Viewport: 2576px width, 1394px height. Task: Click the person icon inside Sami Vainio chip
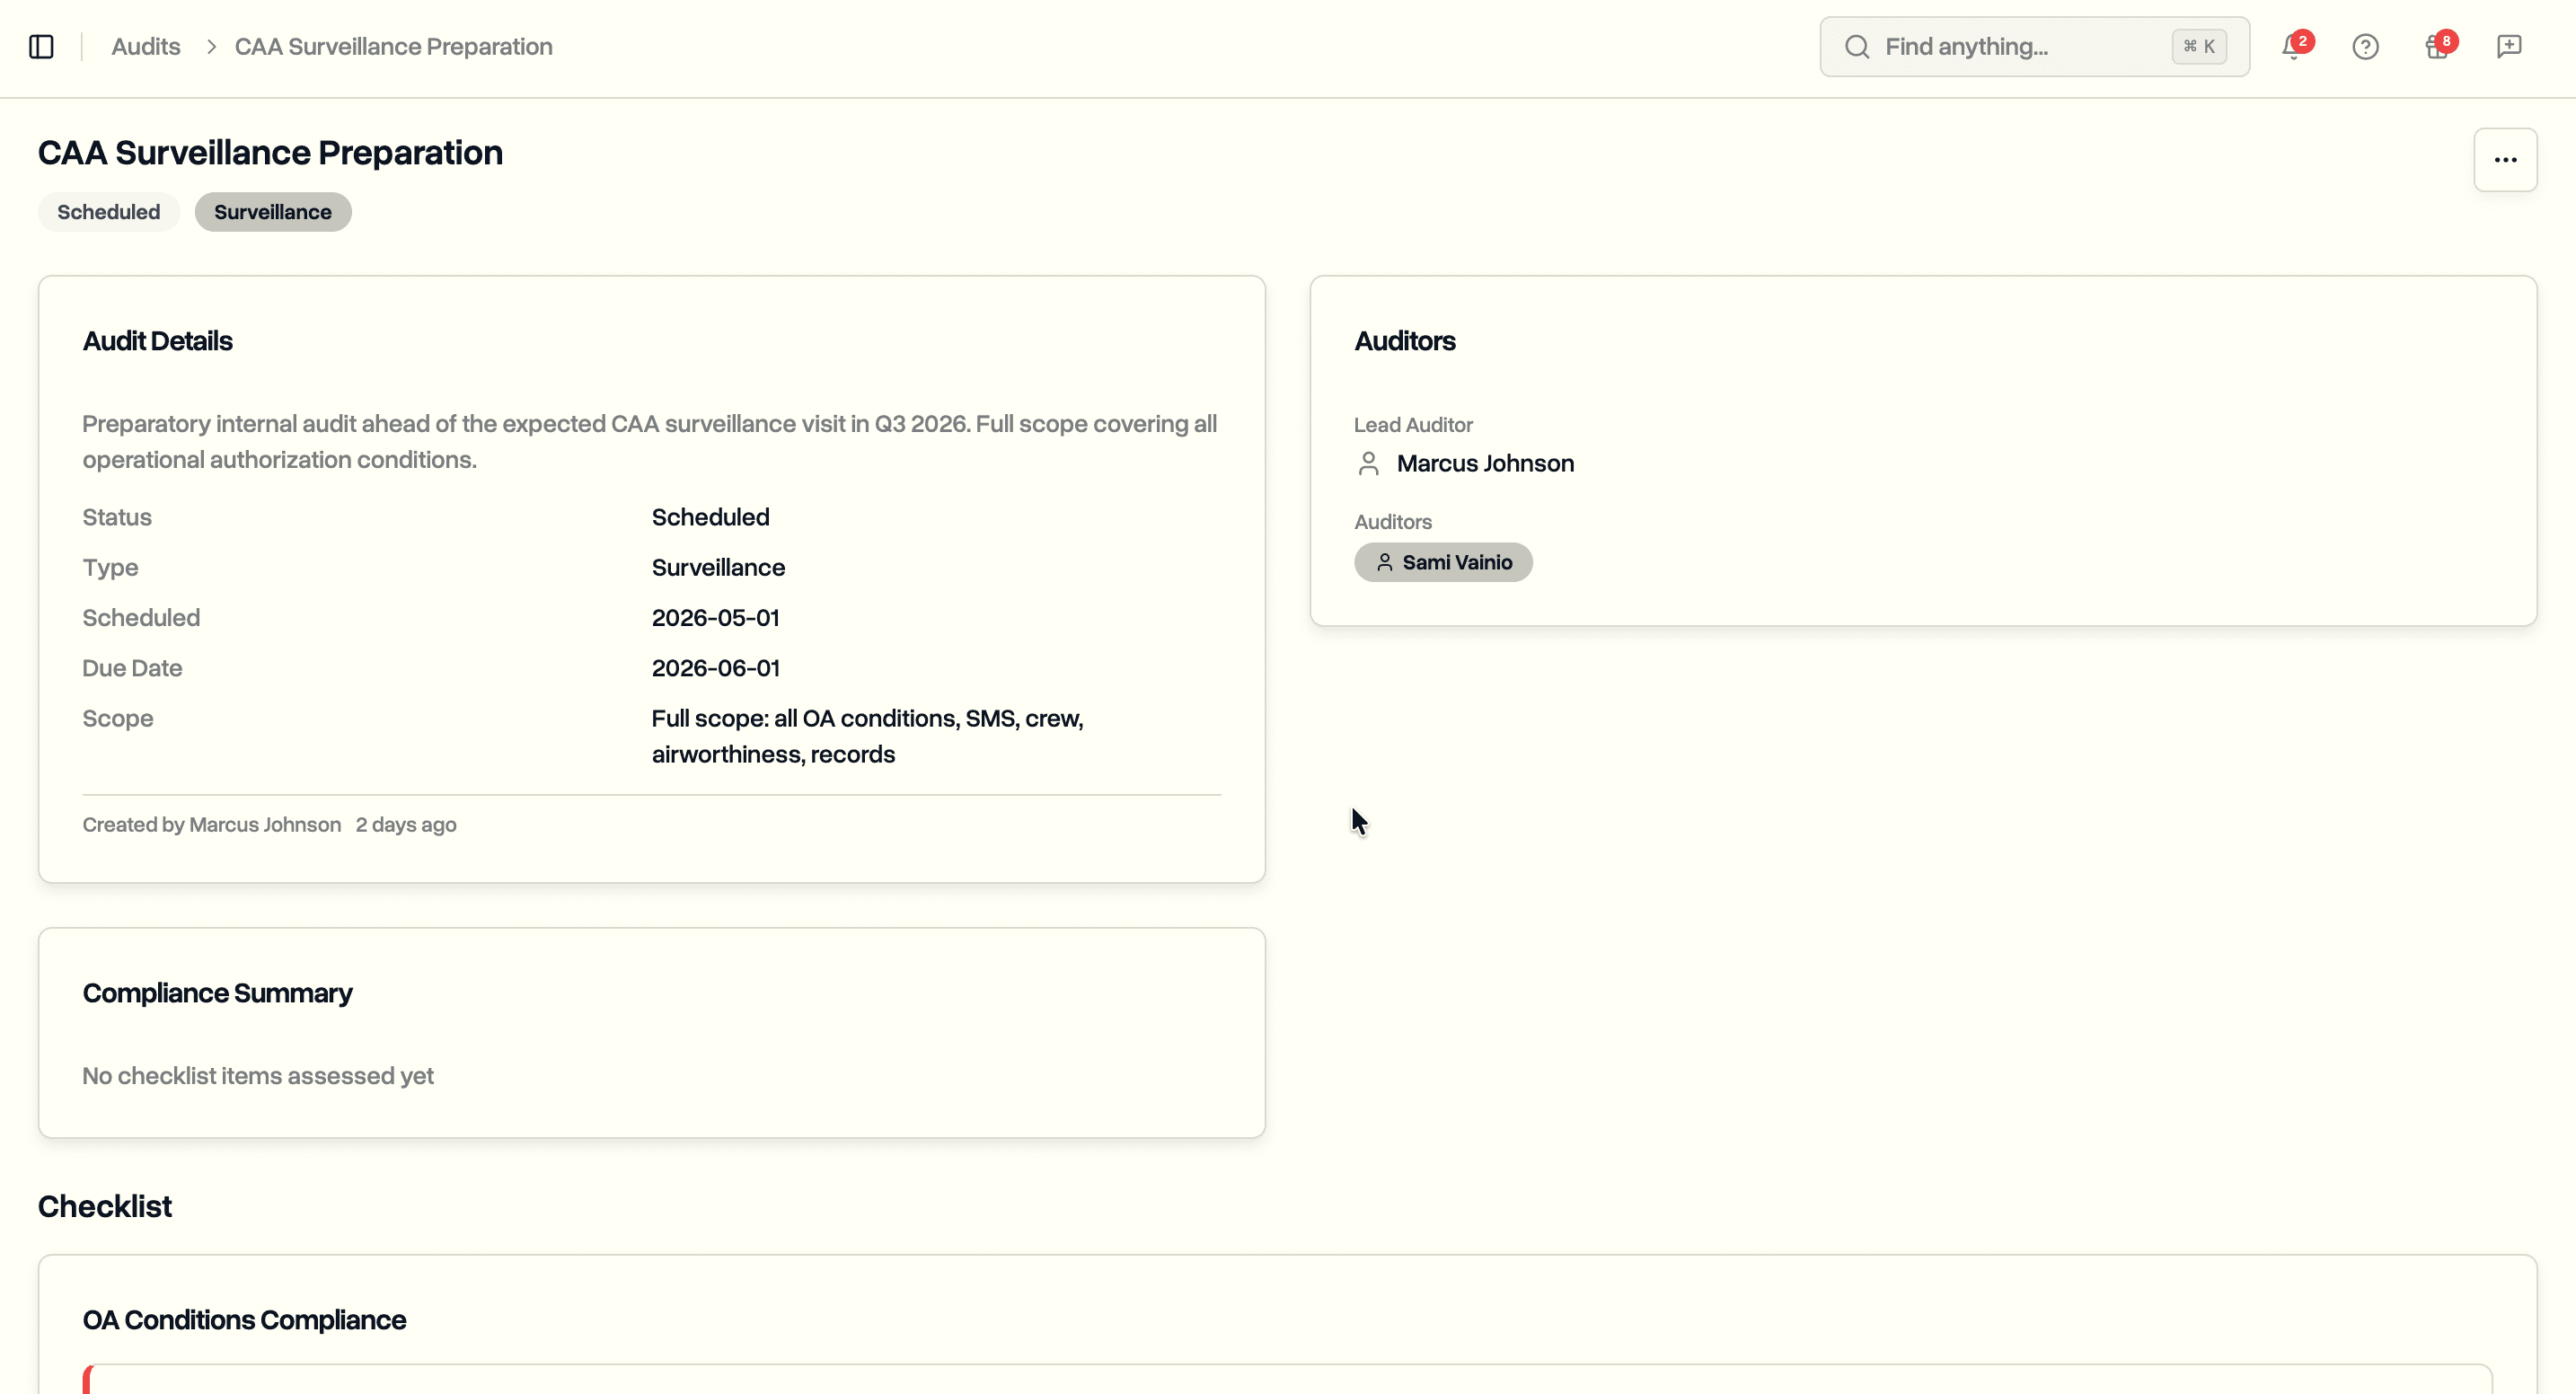point(1384,561)
